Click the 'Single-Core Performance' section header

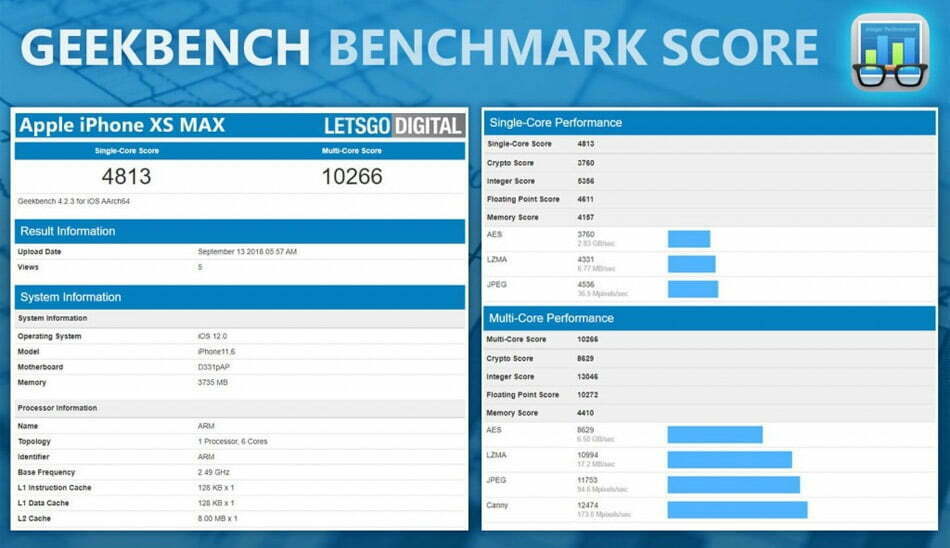[x=709, y=123]
